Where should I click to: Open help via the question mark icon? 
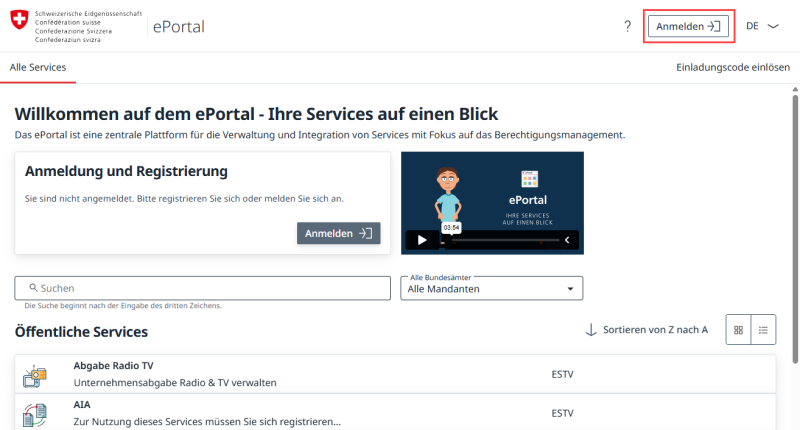(627, 26)
